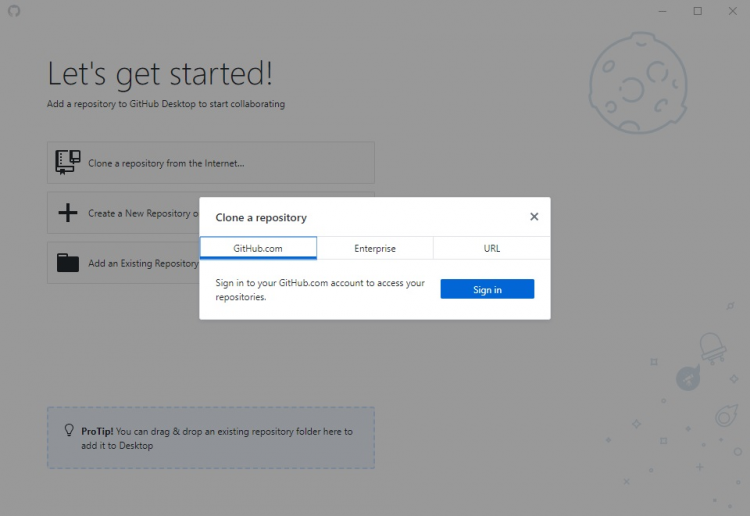Select Add an Existing Repository option
Viewport: 750px width, 516px height.
(123, 263)
